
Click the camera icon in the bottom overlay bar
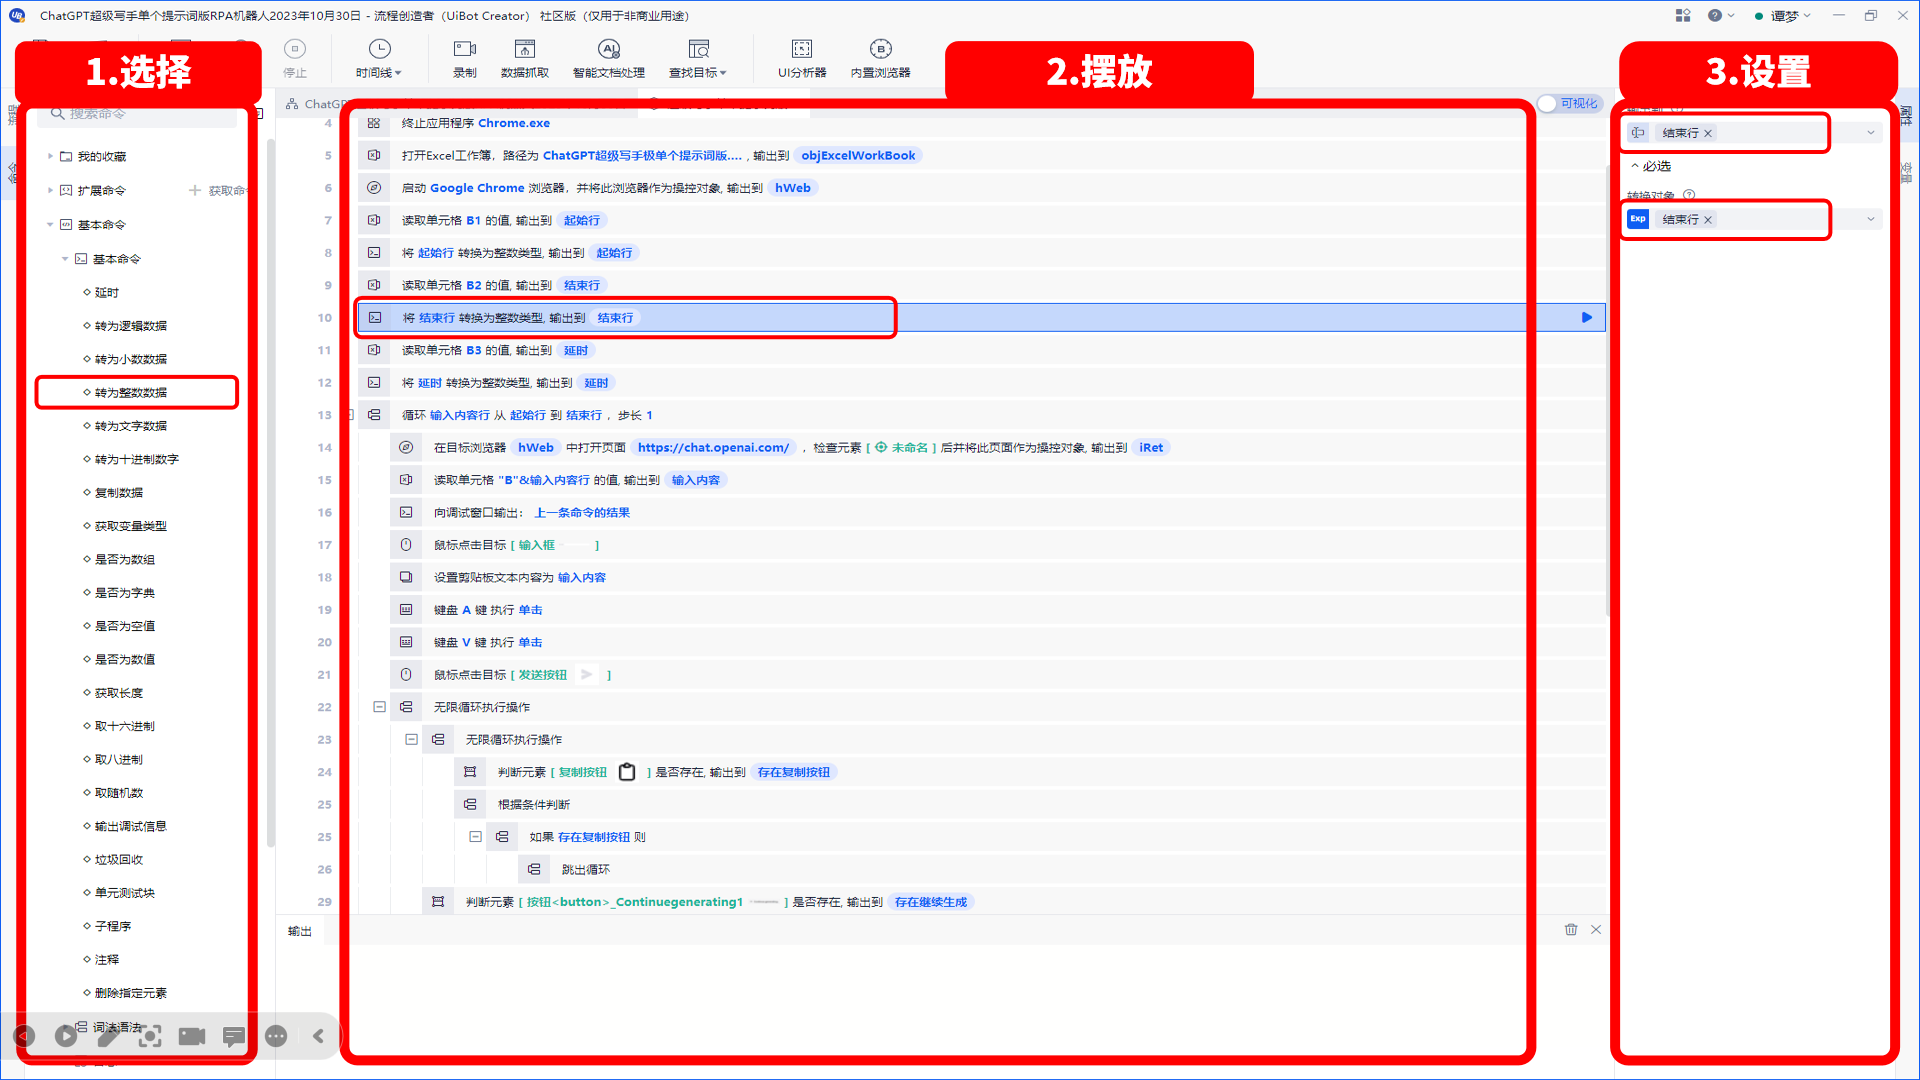click(x=192, y=1036)
